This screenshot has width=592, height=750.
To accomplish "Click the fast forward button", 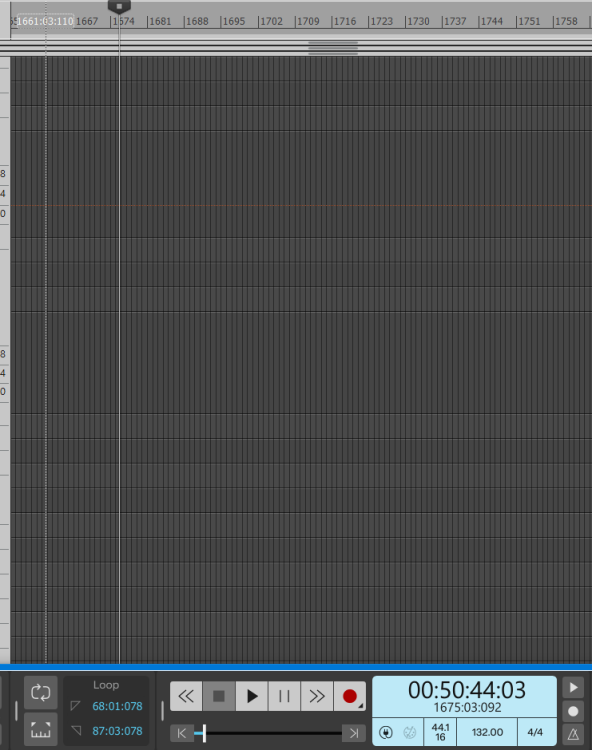I will point(317,696).
